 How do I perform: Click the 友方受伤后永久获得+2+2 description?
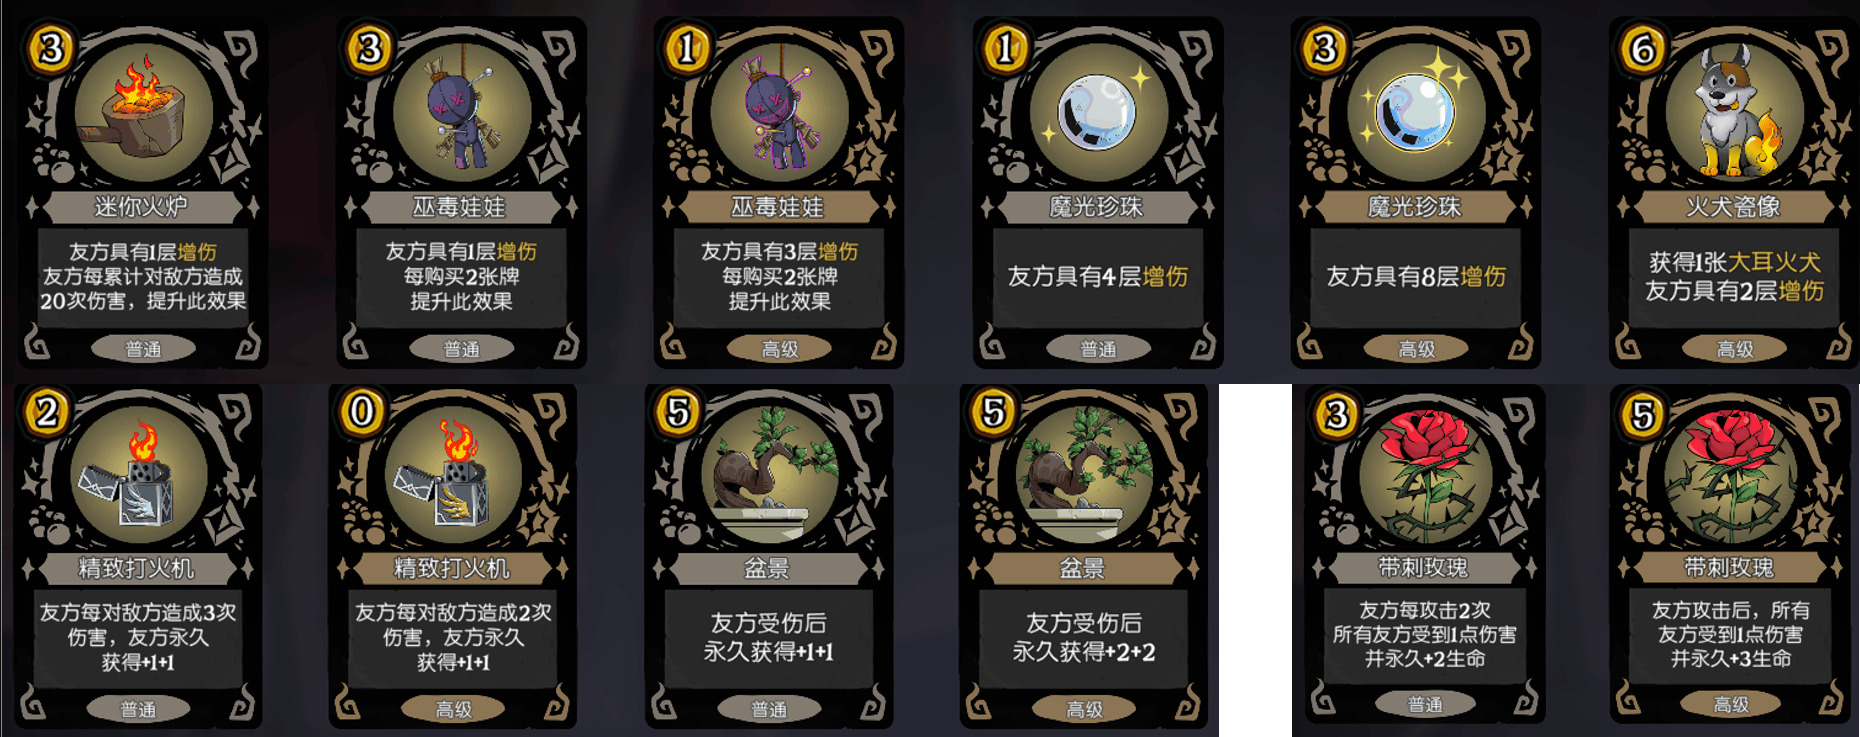[x=1084, y=637]
